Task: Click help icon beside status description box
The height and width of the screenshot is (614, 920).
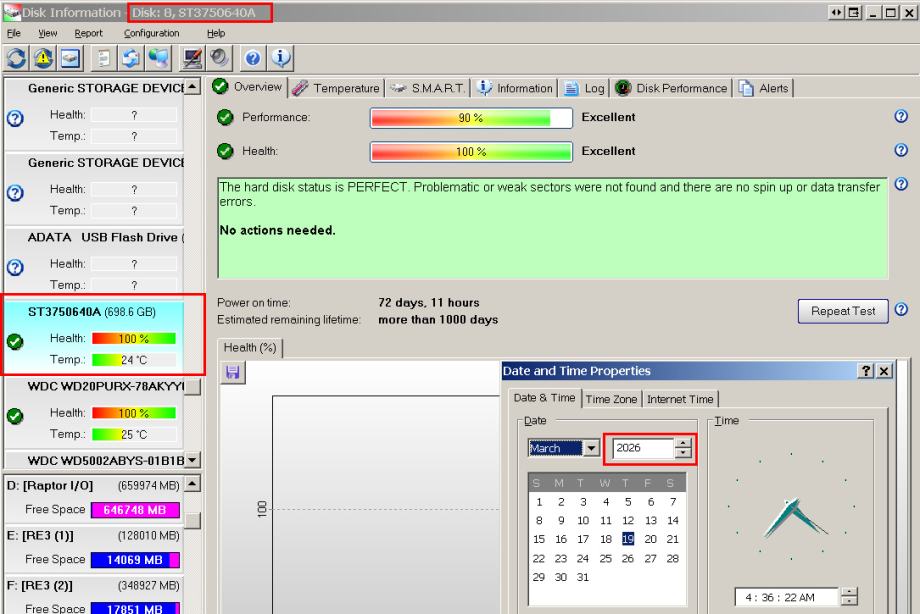Action: click(x=901, y=184)
